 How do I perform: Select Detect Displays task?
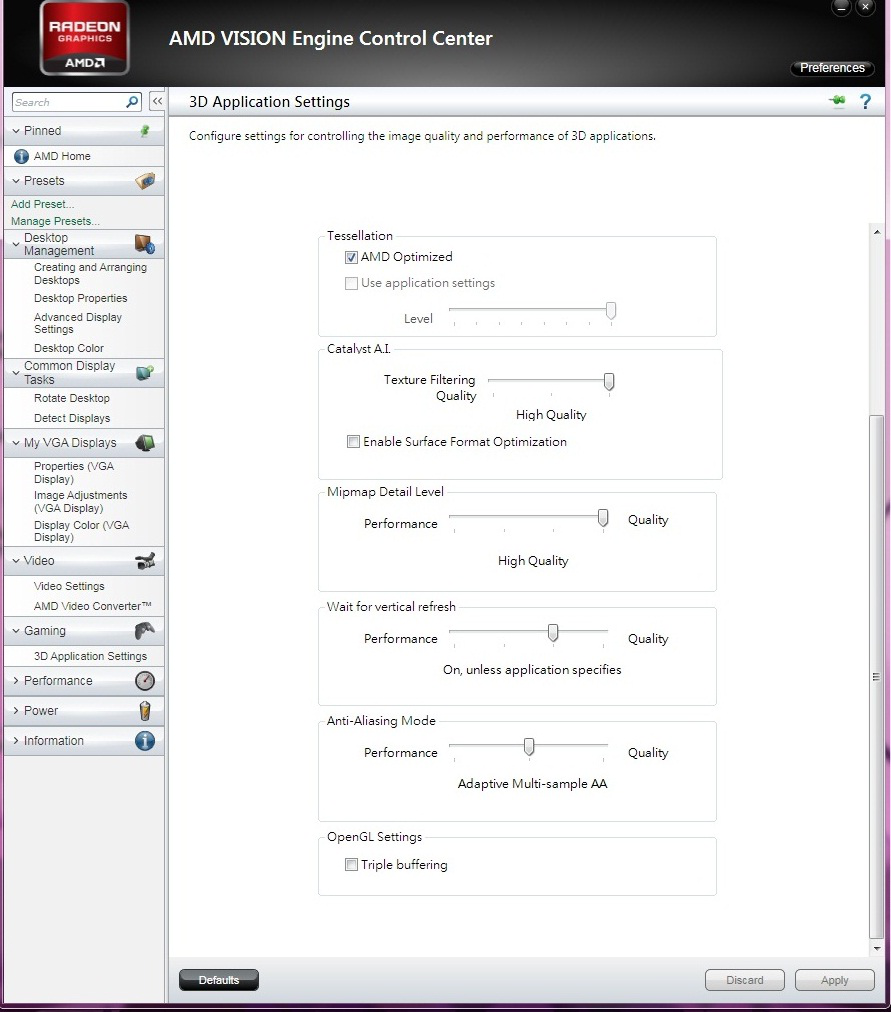(x=72, y=418)
